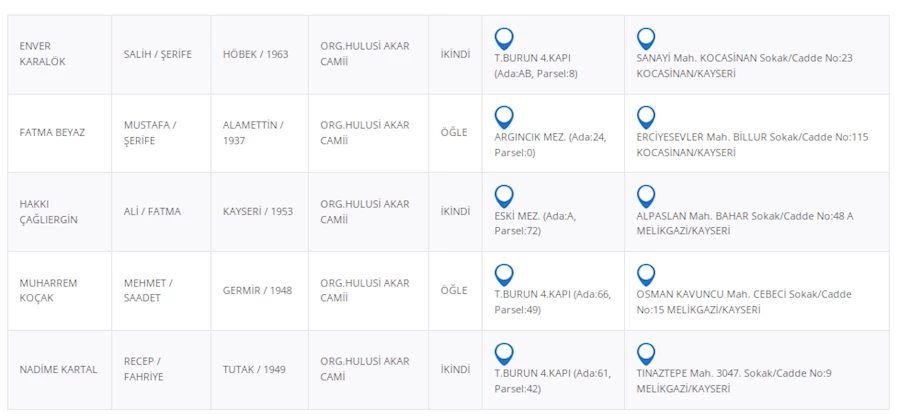Screen dimensions: 898x420
Task: Click location pin for T.BURUN 4.KAPI Ada:66
Action: click(x=504, y=274)
